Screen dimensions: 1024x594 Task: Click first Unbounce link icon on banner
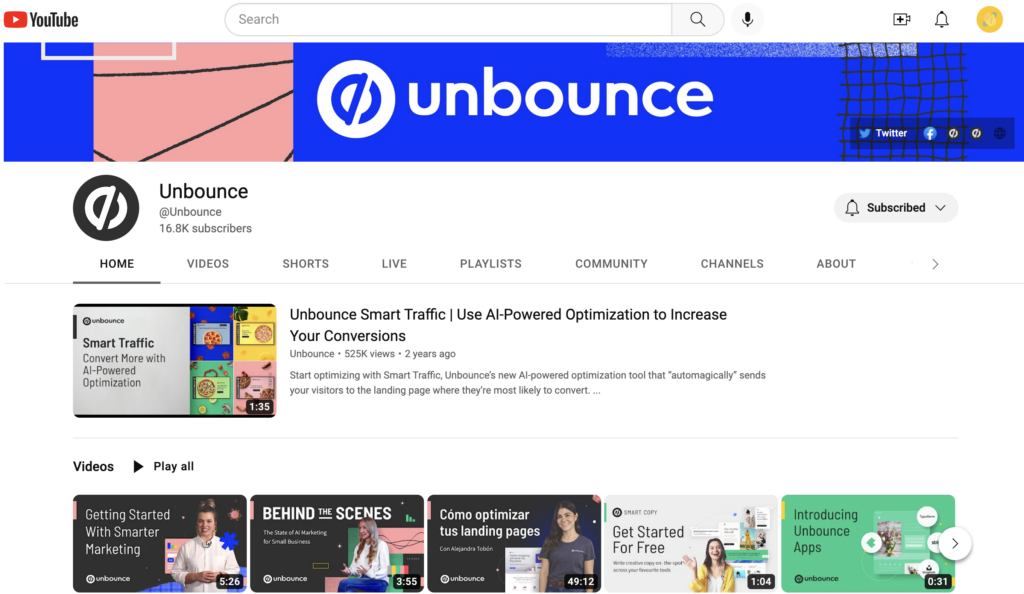(x=953, y=133)
